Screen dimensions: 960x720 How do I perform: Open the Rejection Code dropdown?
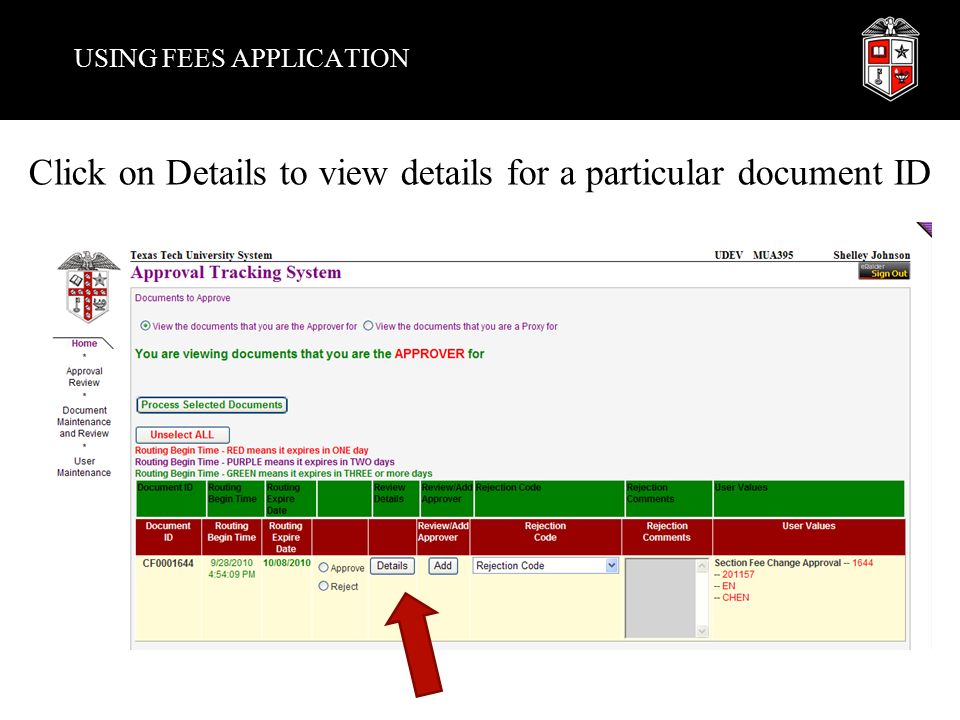click(x=546, y=566)
